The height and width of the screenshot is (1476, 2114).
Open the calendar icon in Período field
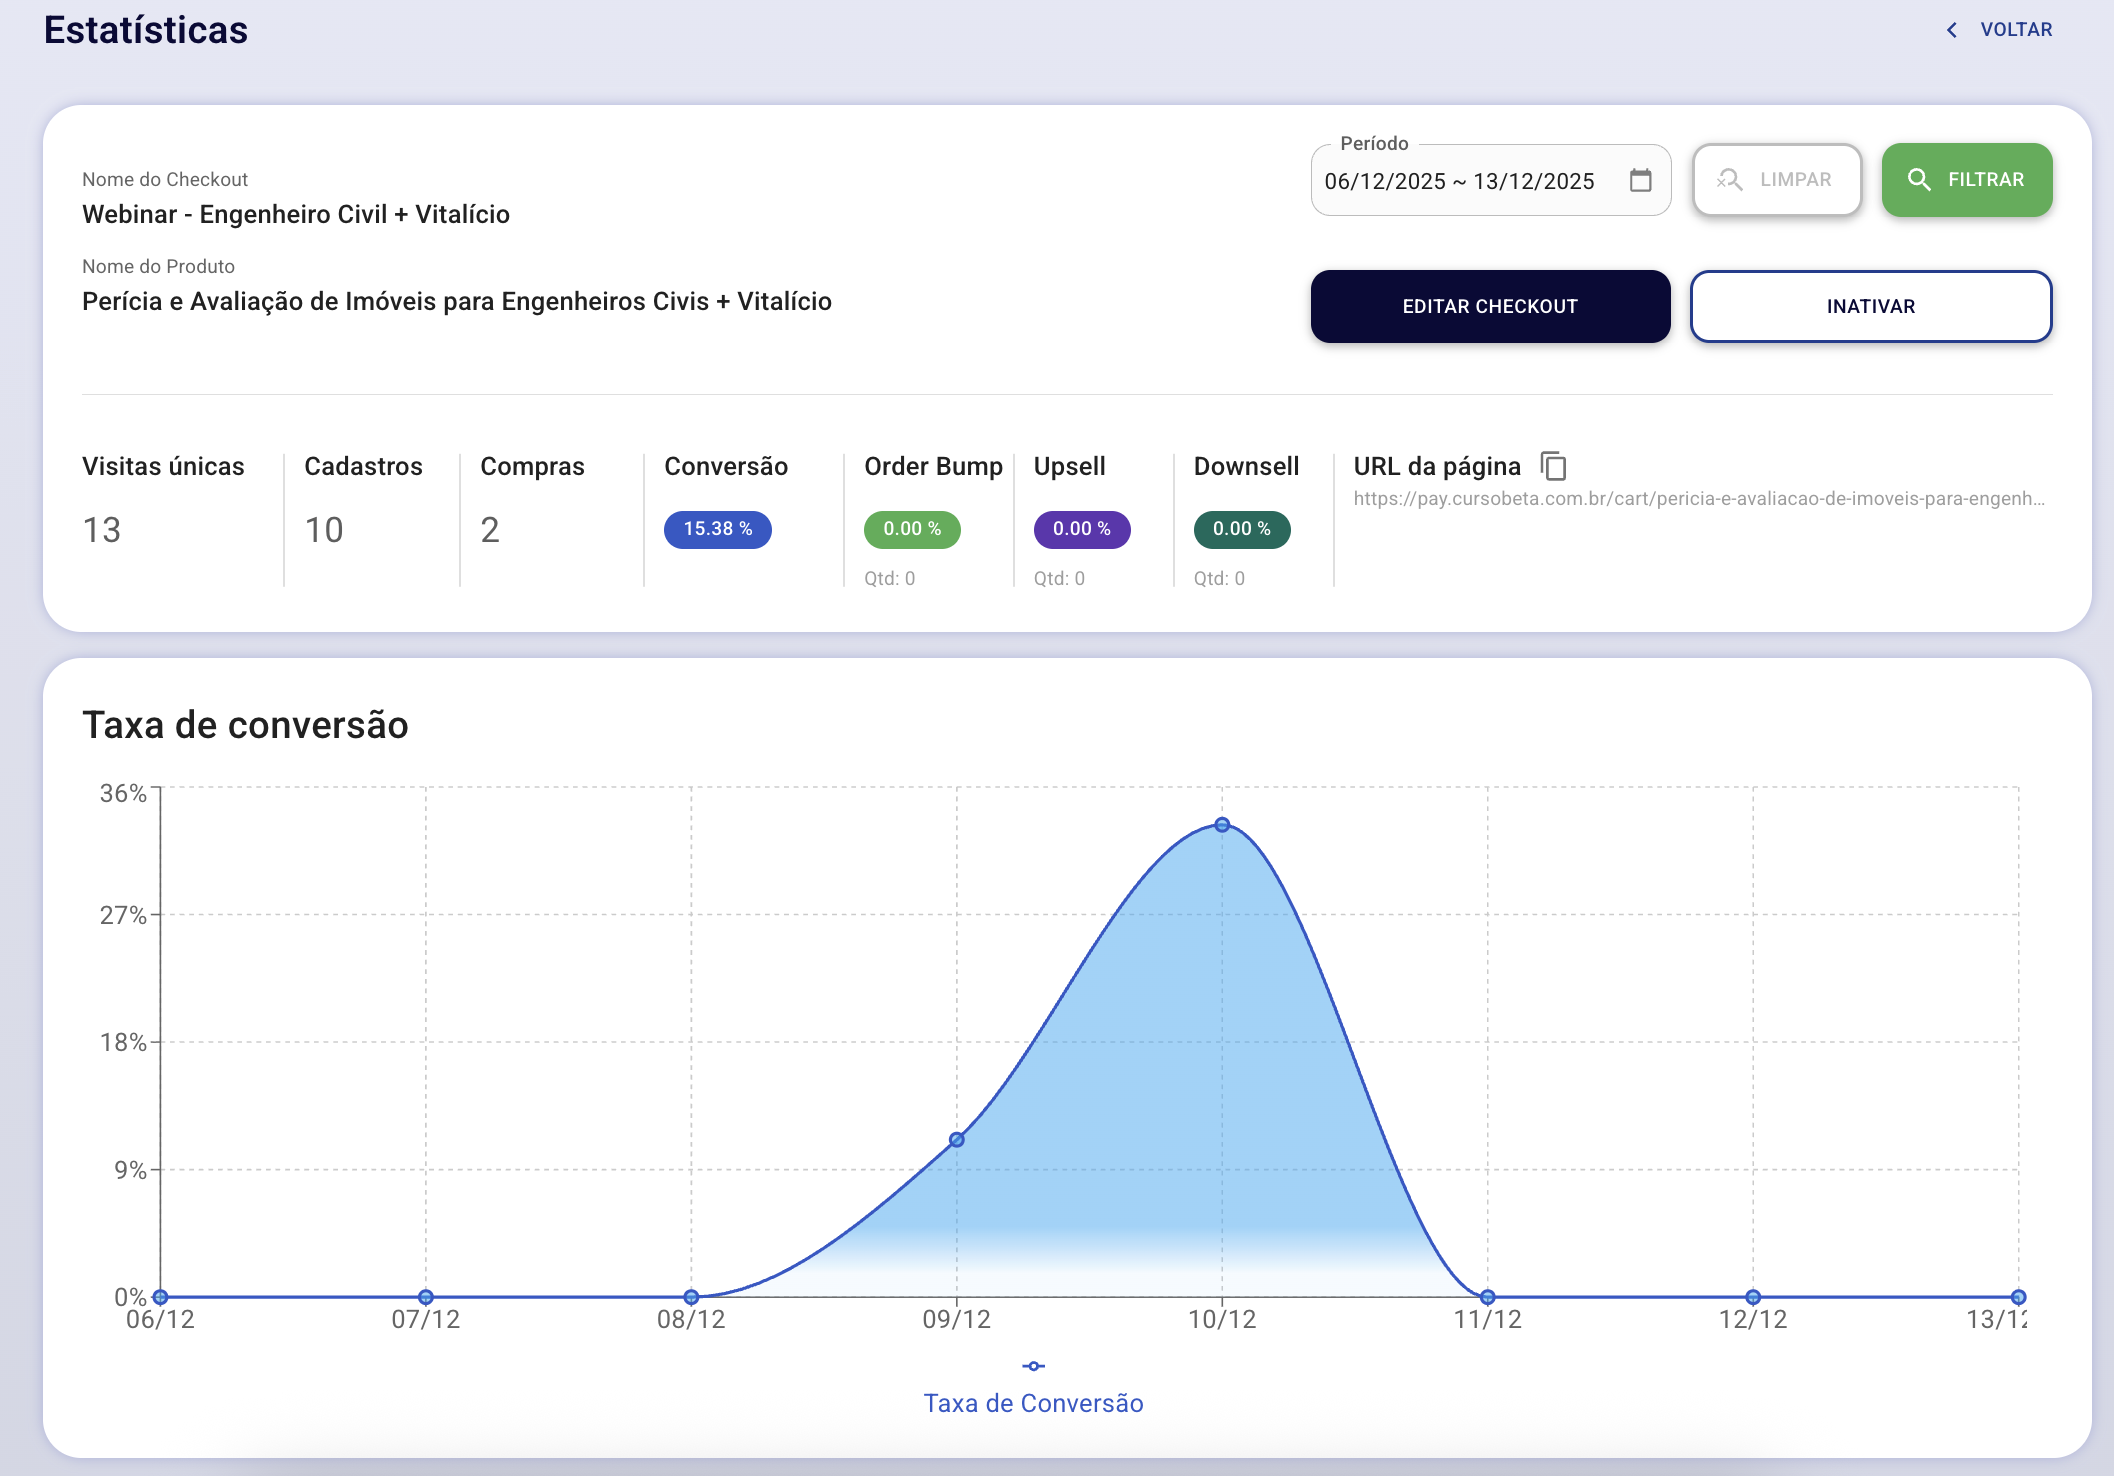(x=1640, y=180)
